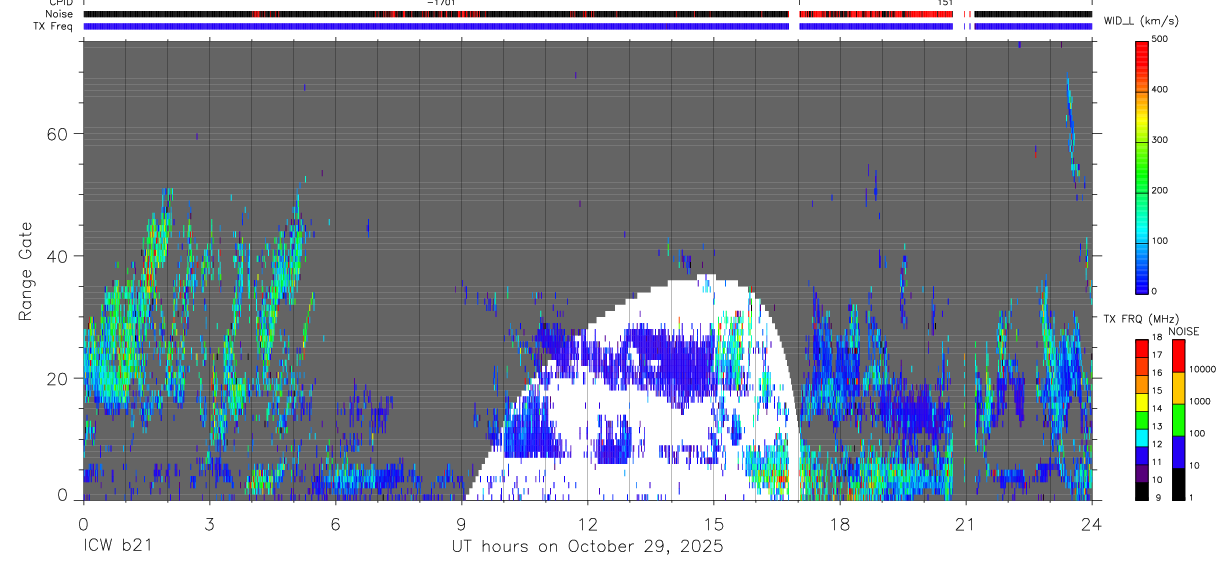The width and height of the screenshot is (1228, 567).
Task: Click the red top of velocity width colorbar
Action: coord(1142,46)
